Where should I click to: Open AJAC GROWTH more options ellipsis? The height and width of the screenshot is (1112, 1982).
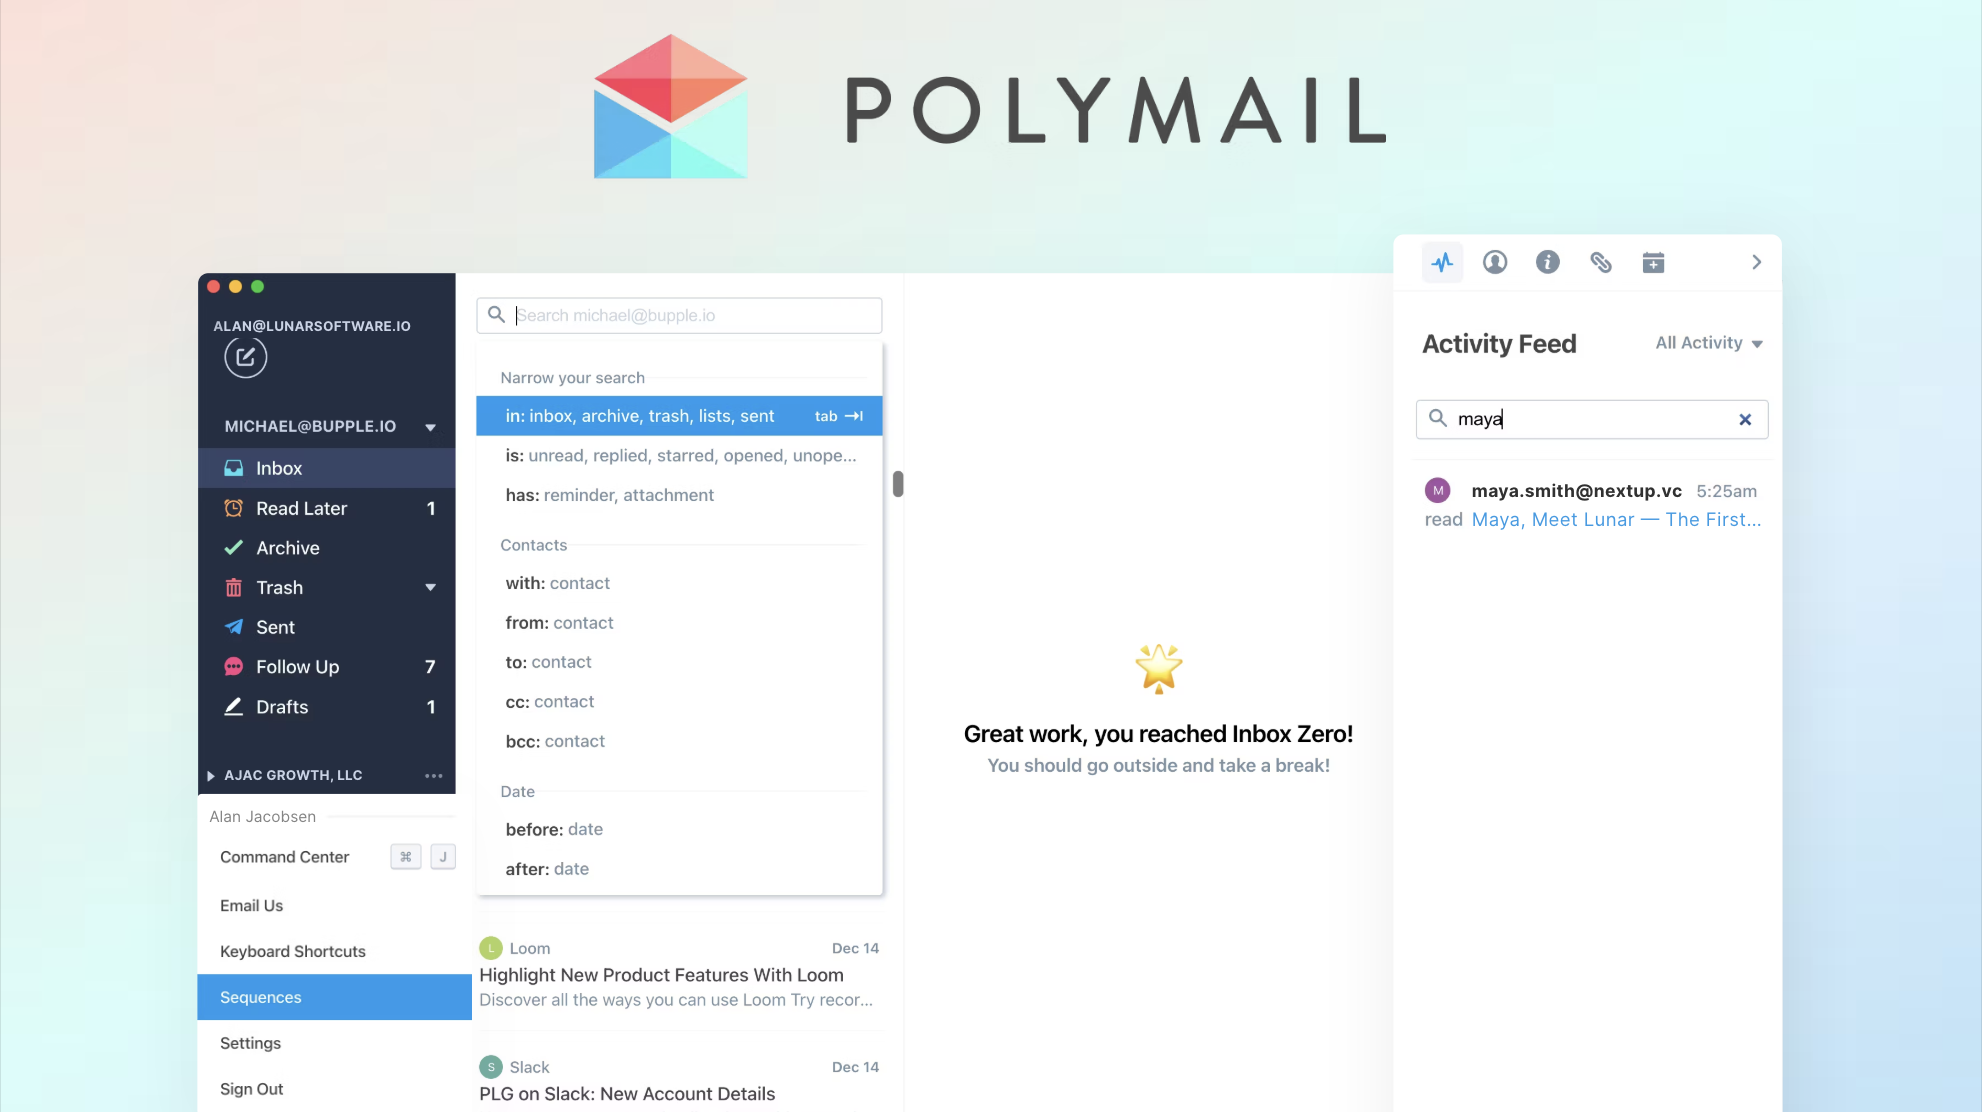433,776
